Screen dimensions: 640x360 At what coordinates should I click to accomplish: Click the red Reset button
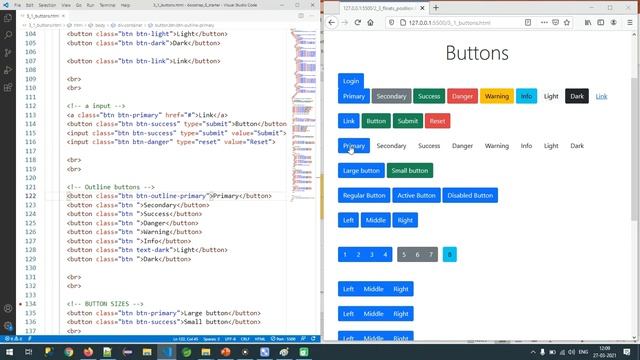tap(437, 121)
